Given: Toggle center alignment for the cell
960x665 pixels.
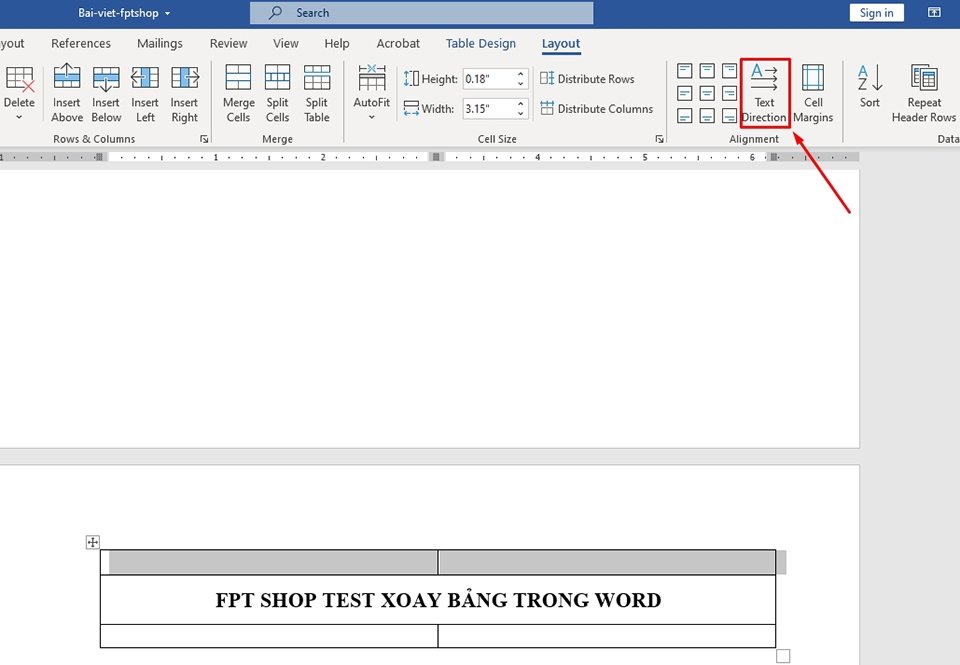Looking at the screenshot, I should pos(706,93).
